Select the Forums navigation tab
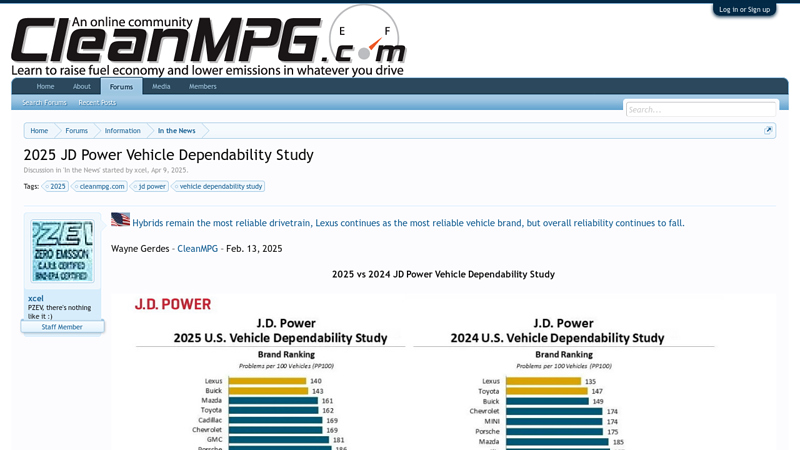The height and width of the screenshot is (450, 800). pyautogui.click(x=121, y=87)
